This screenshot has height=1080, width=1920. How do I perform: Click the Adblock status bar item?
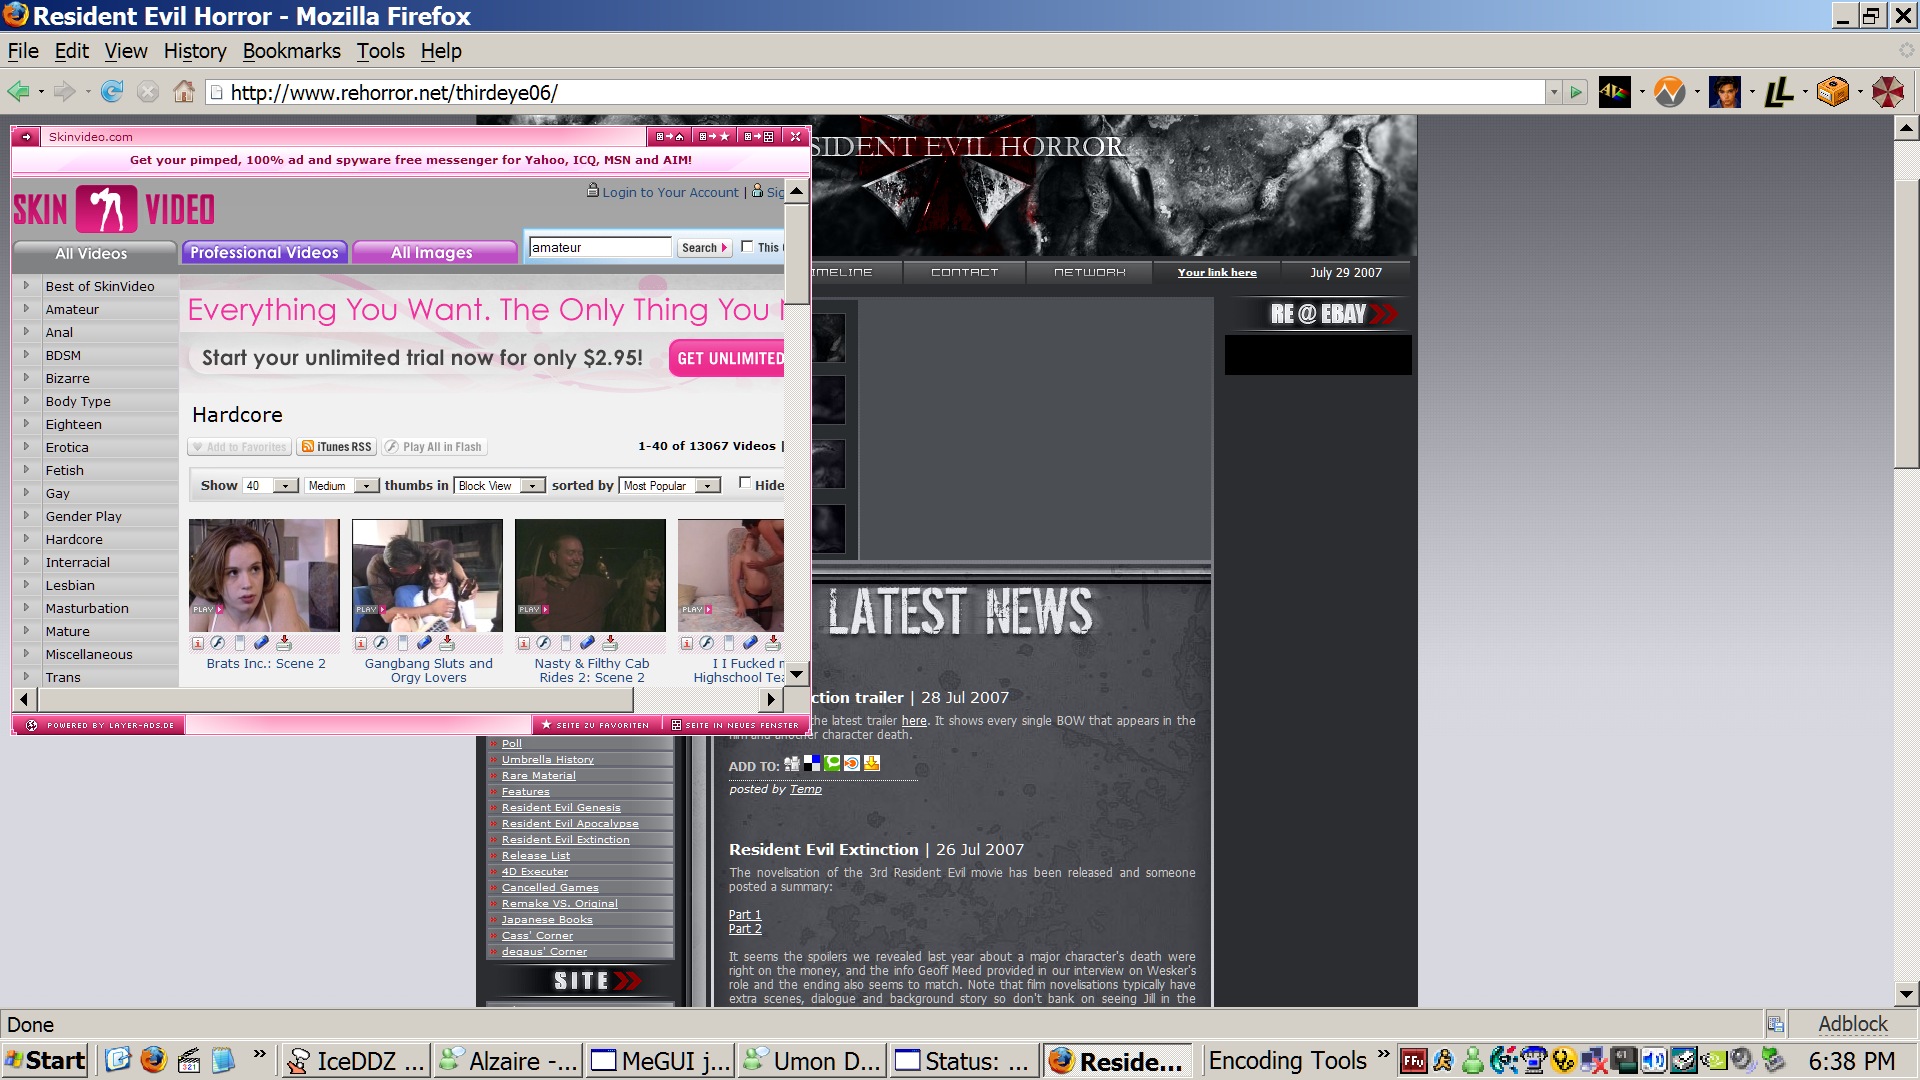coord(1852,1024)
